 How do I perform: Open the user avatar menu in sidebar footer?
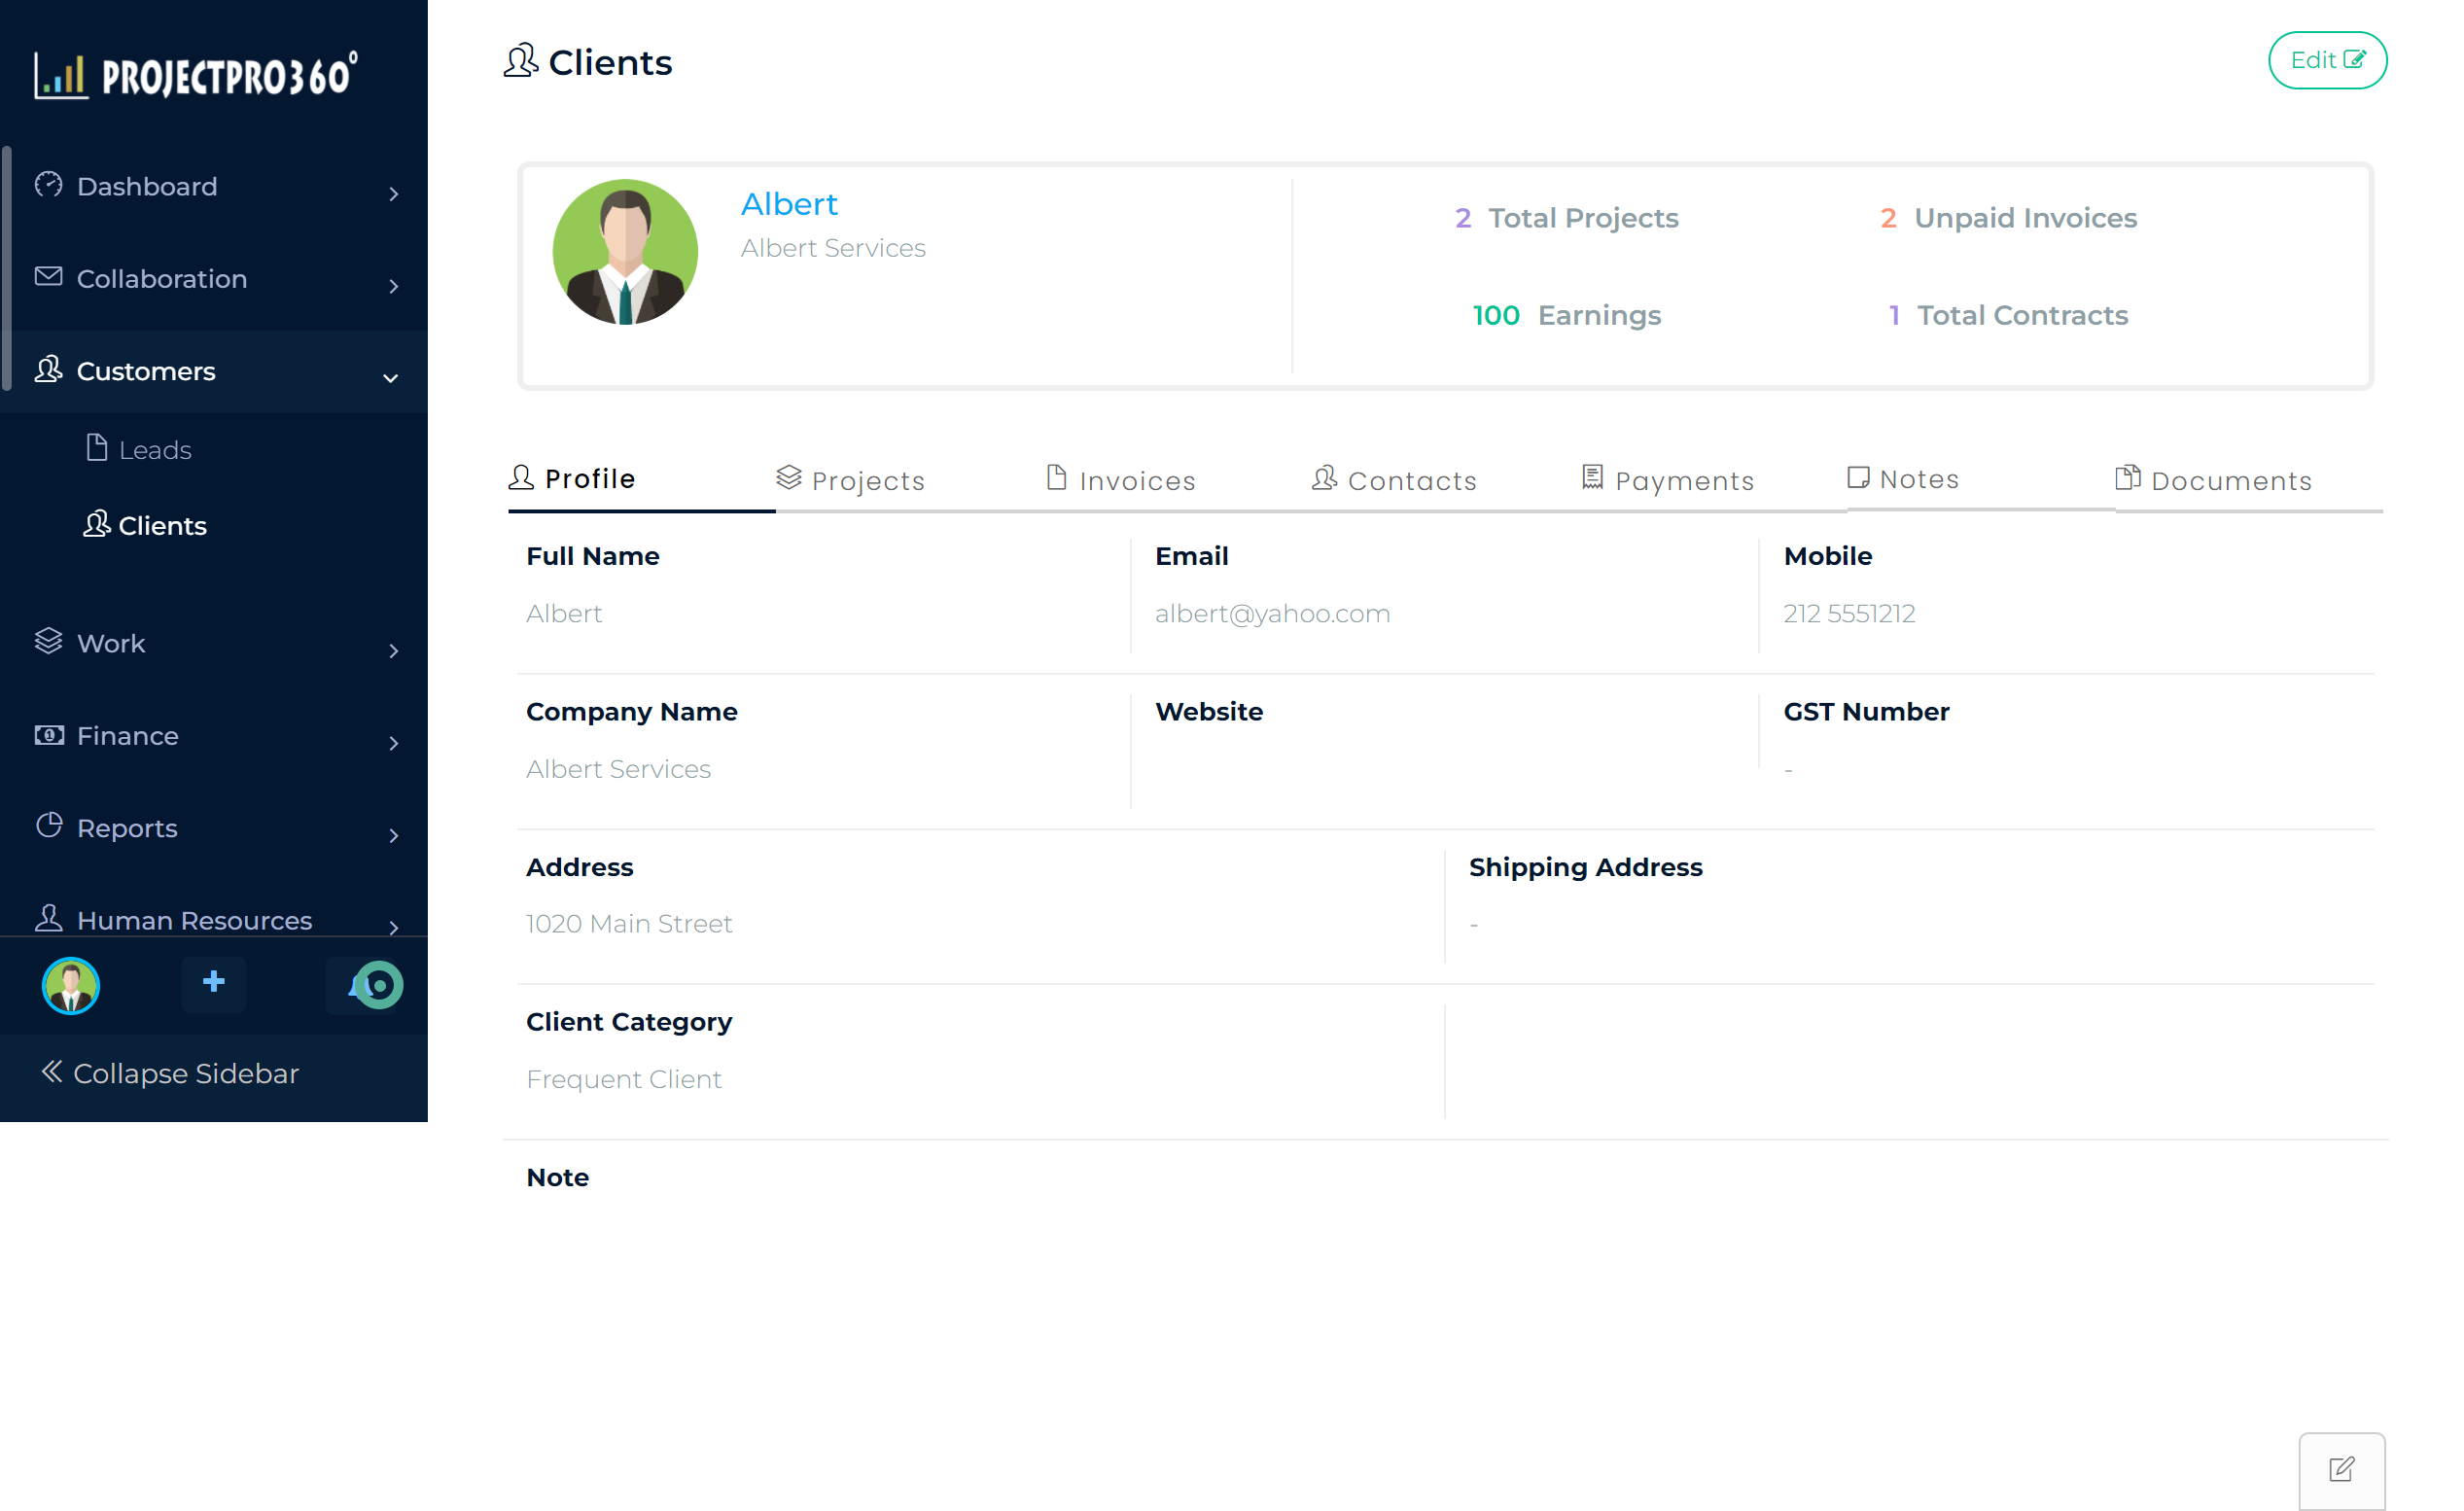71,986
